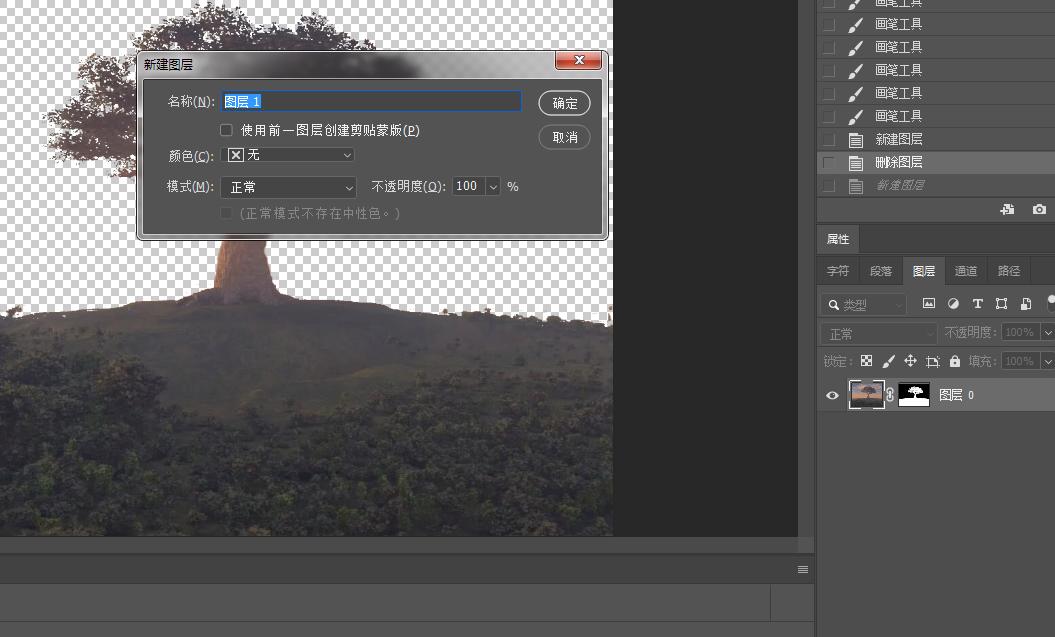The width and height of the screenshot is (1055, 637).
Task: Click the dialog opacity field showing 100
Action: tap(468, 186)
